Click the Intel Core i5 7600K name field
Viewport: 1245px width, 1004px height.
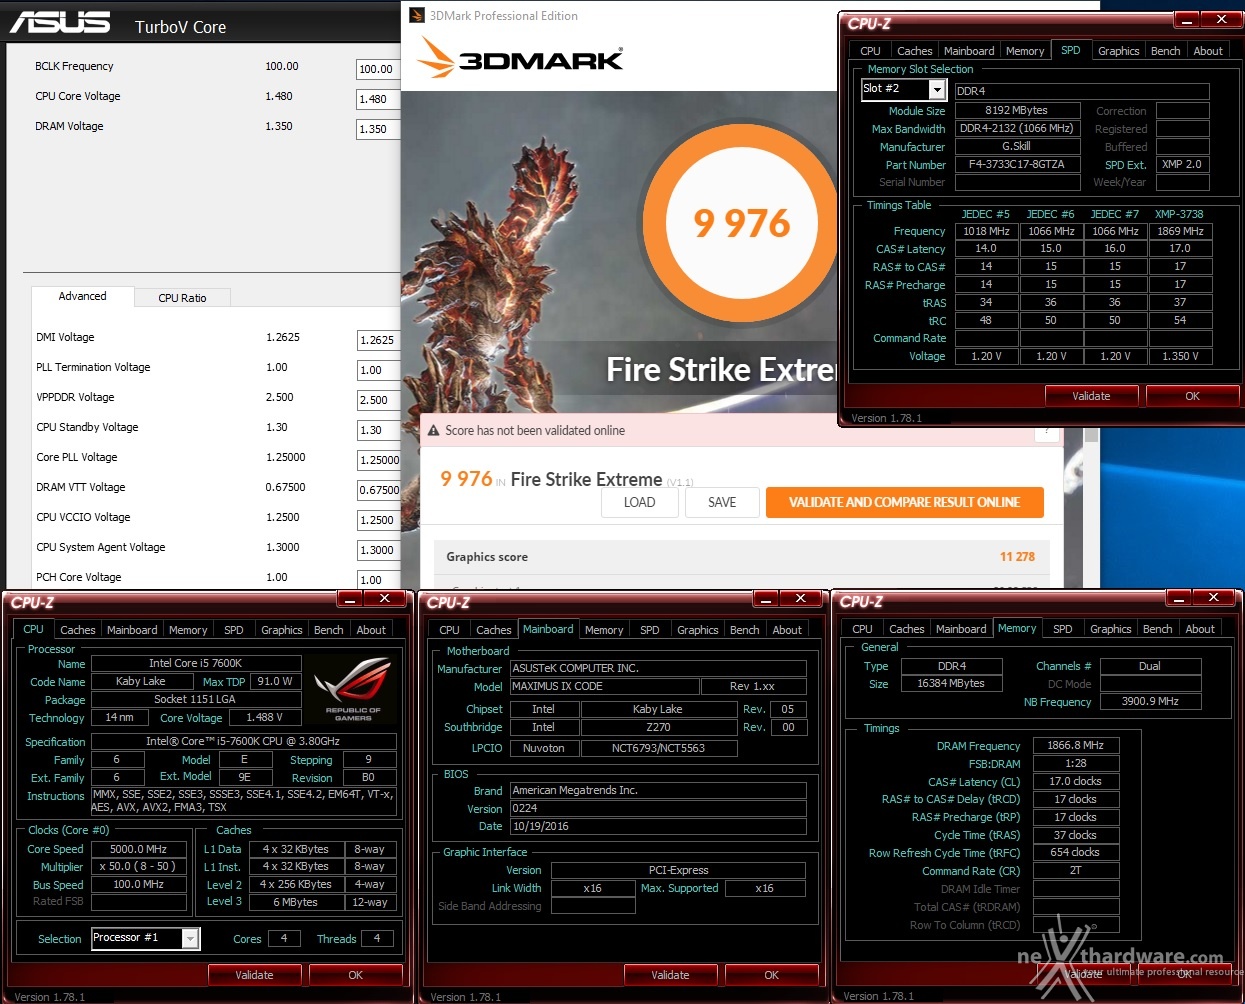coord(196,664)
